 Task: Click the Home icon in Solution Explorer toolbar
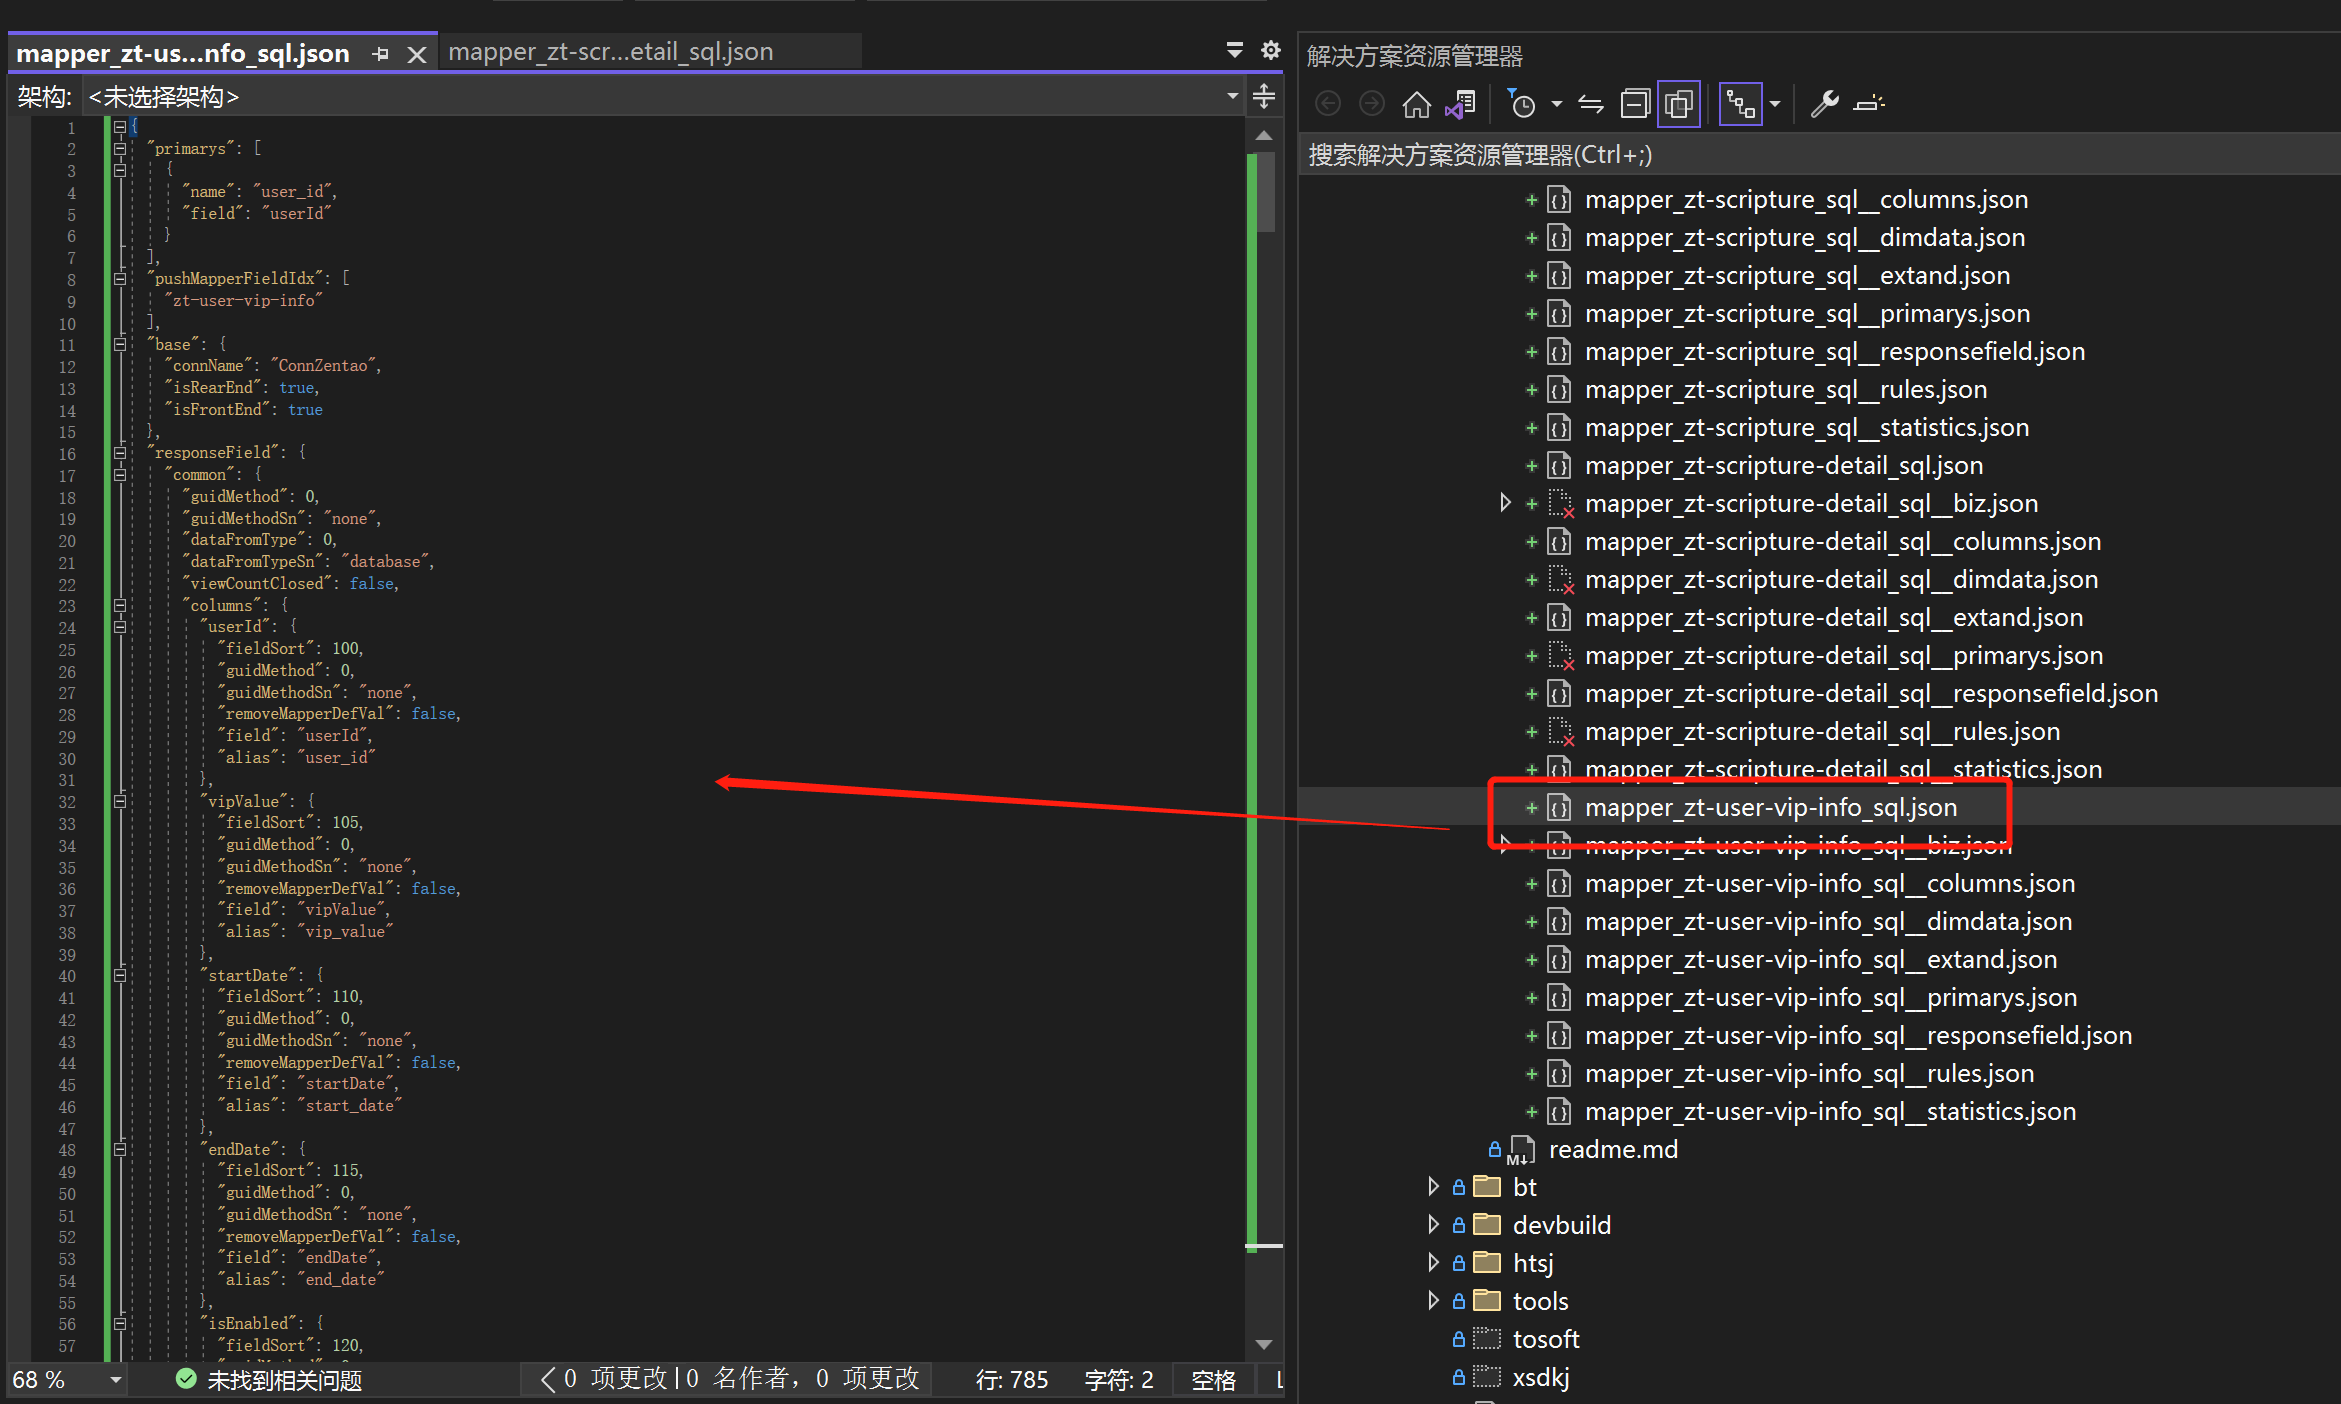click(x=1416, y=104)
